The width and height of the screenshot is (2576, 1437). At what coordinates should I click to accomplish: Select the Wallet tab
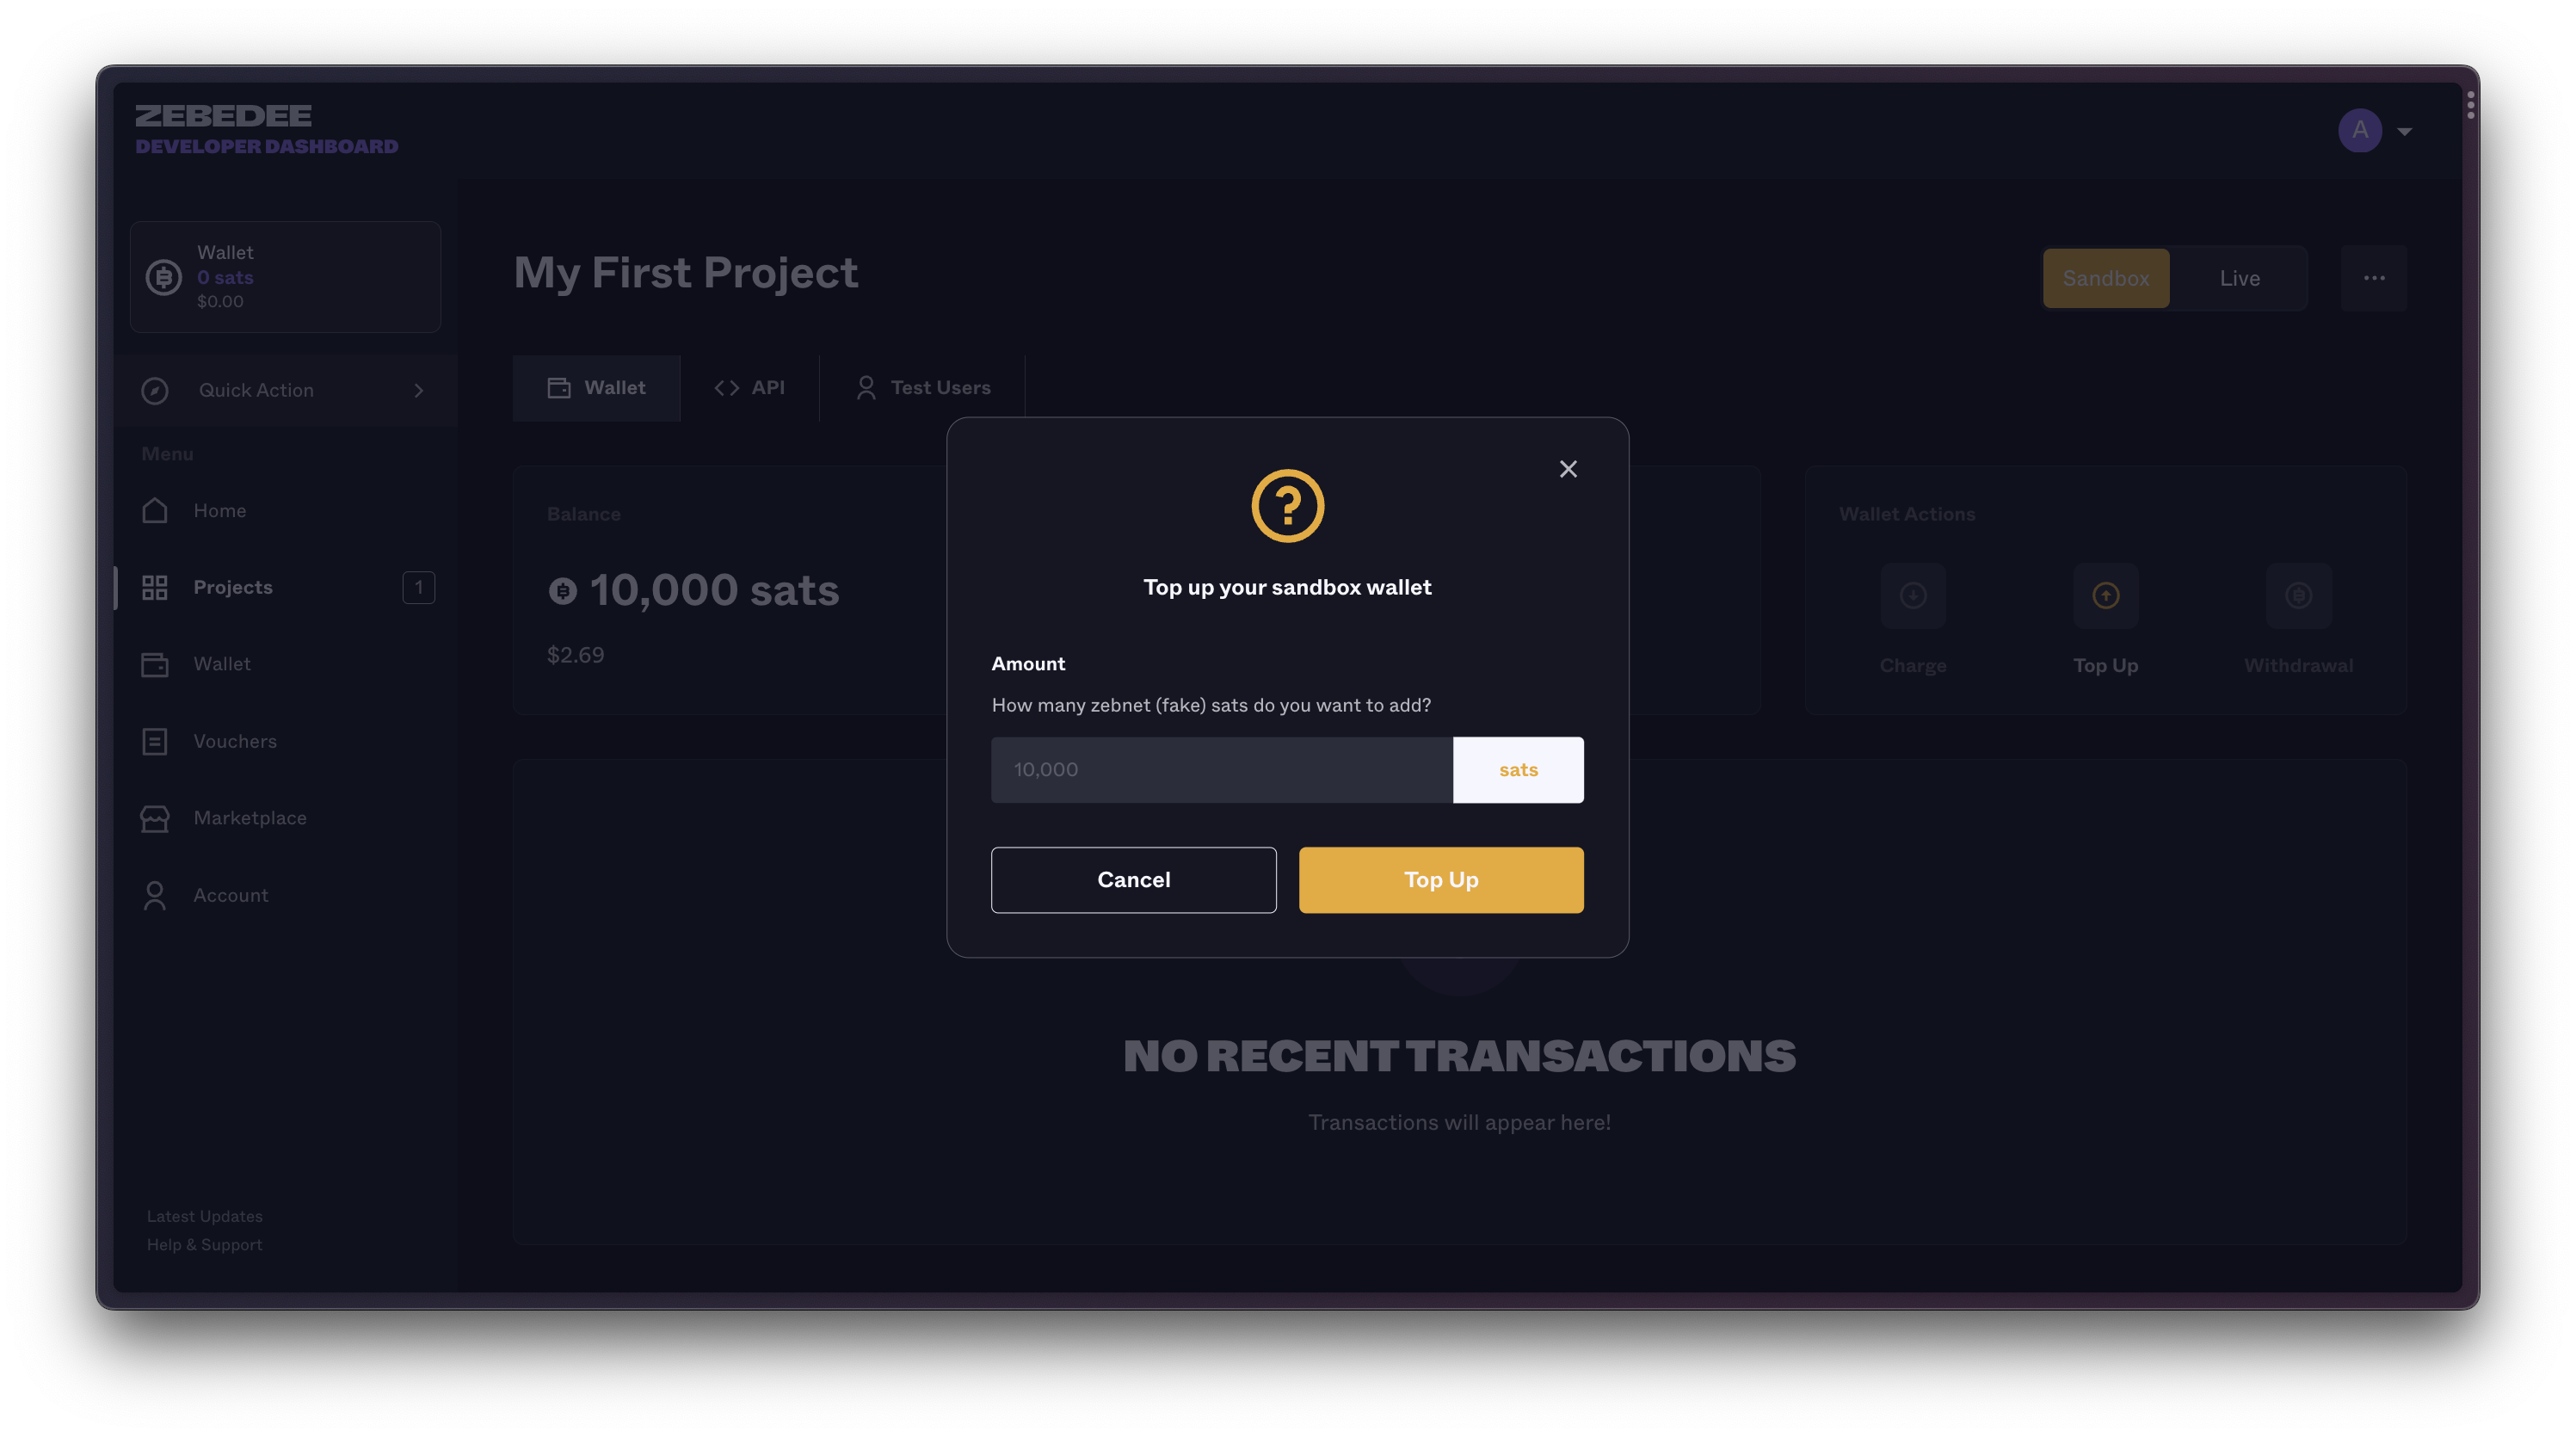tap(596, 387)
